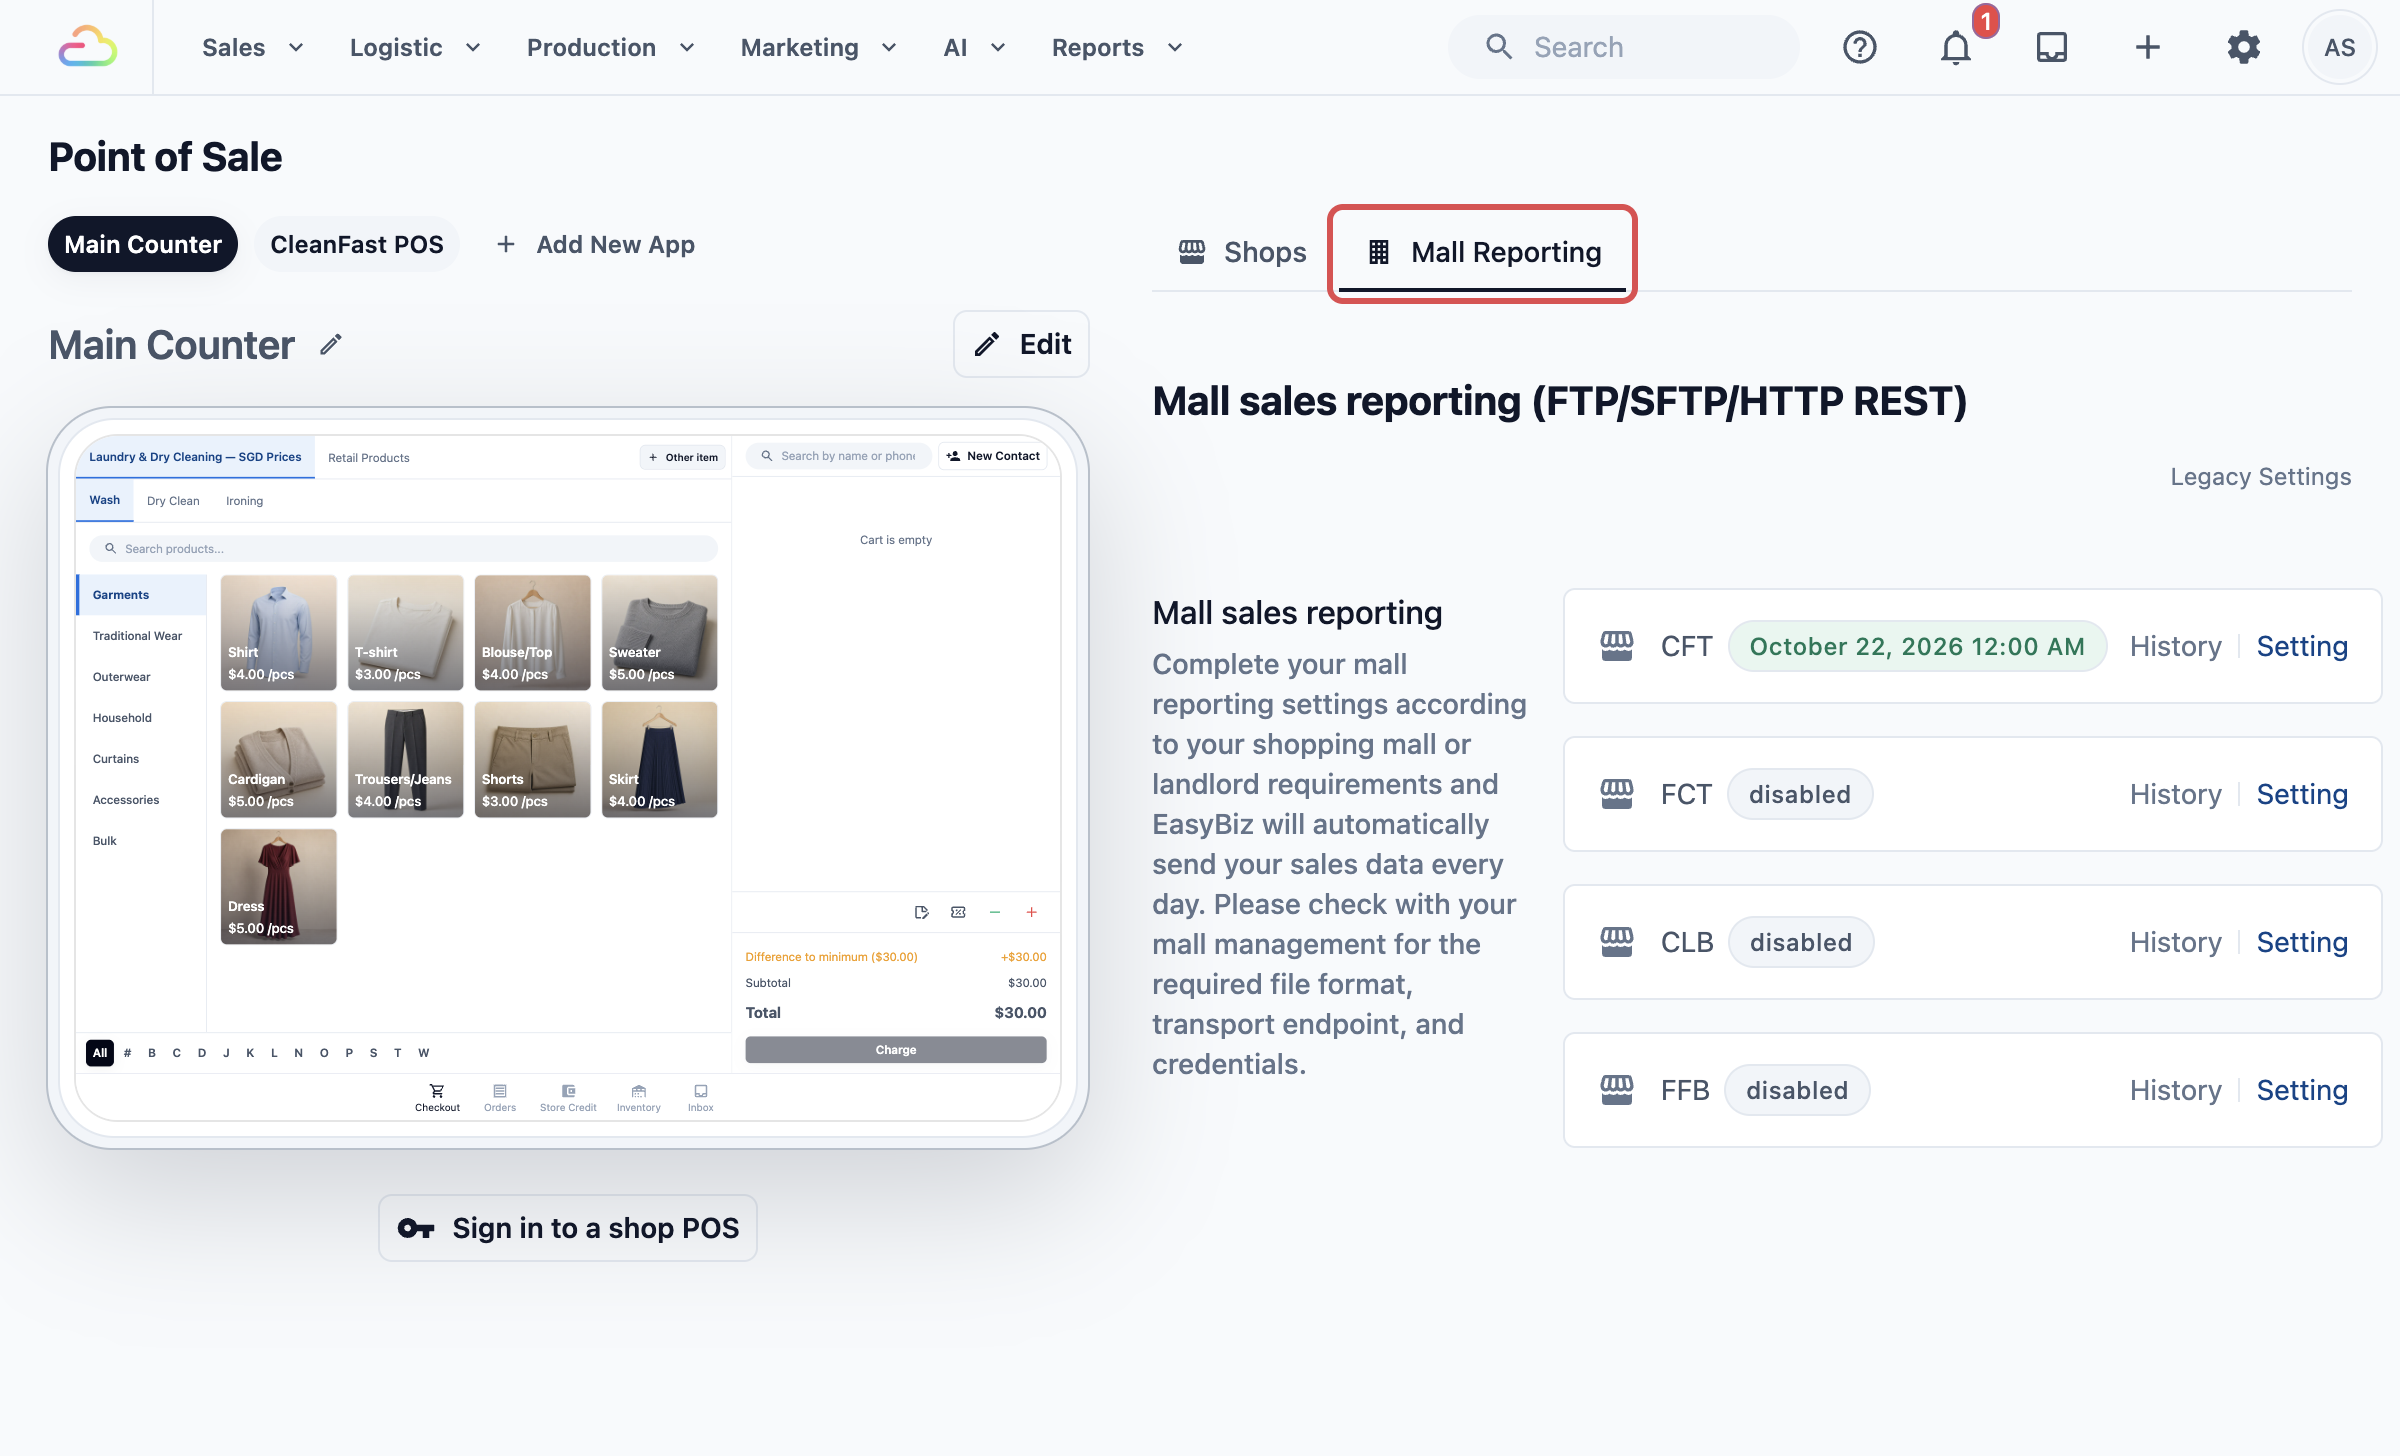Expand the Marketing menu
Viewport: 2400px width, 1456px height.
click(x=818, y=47)
